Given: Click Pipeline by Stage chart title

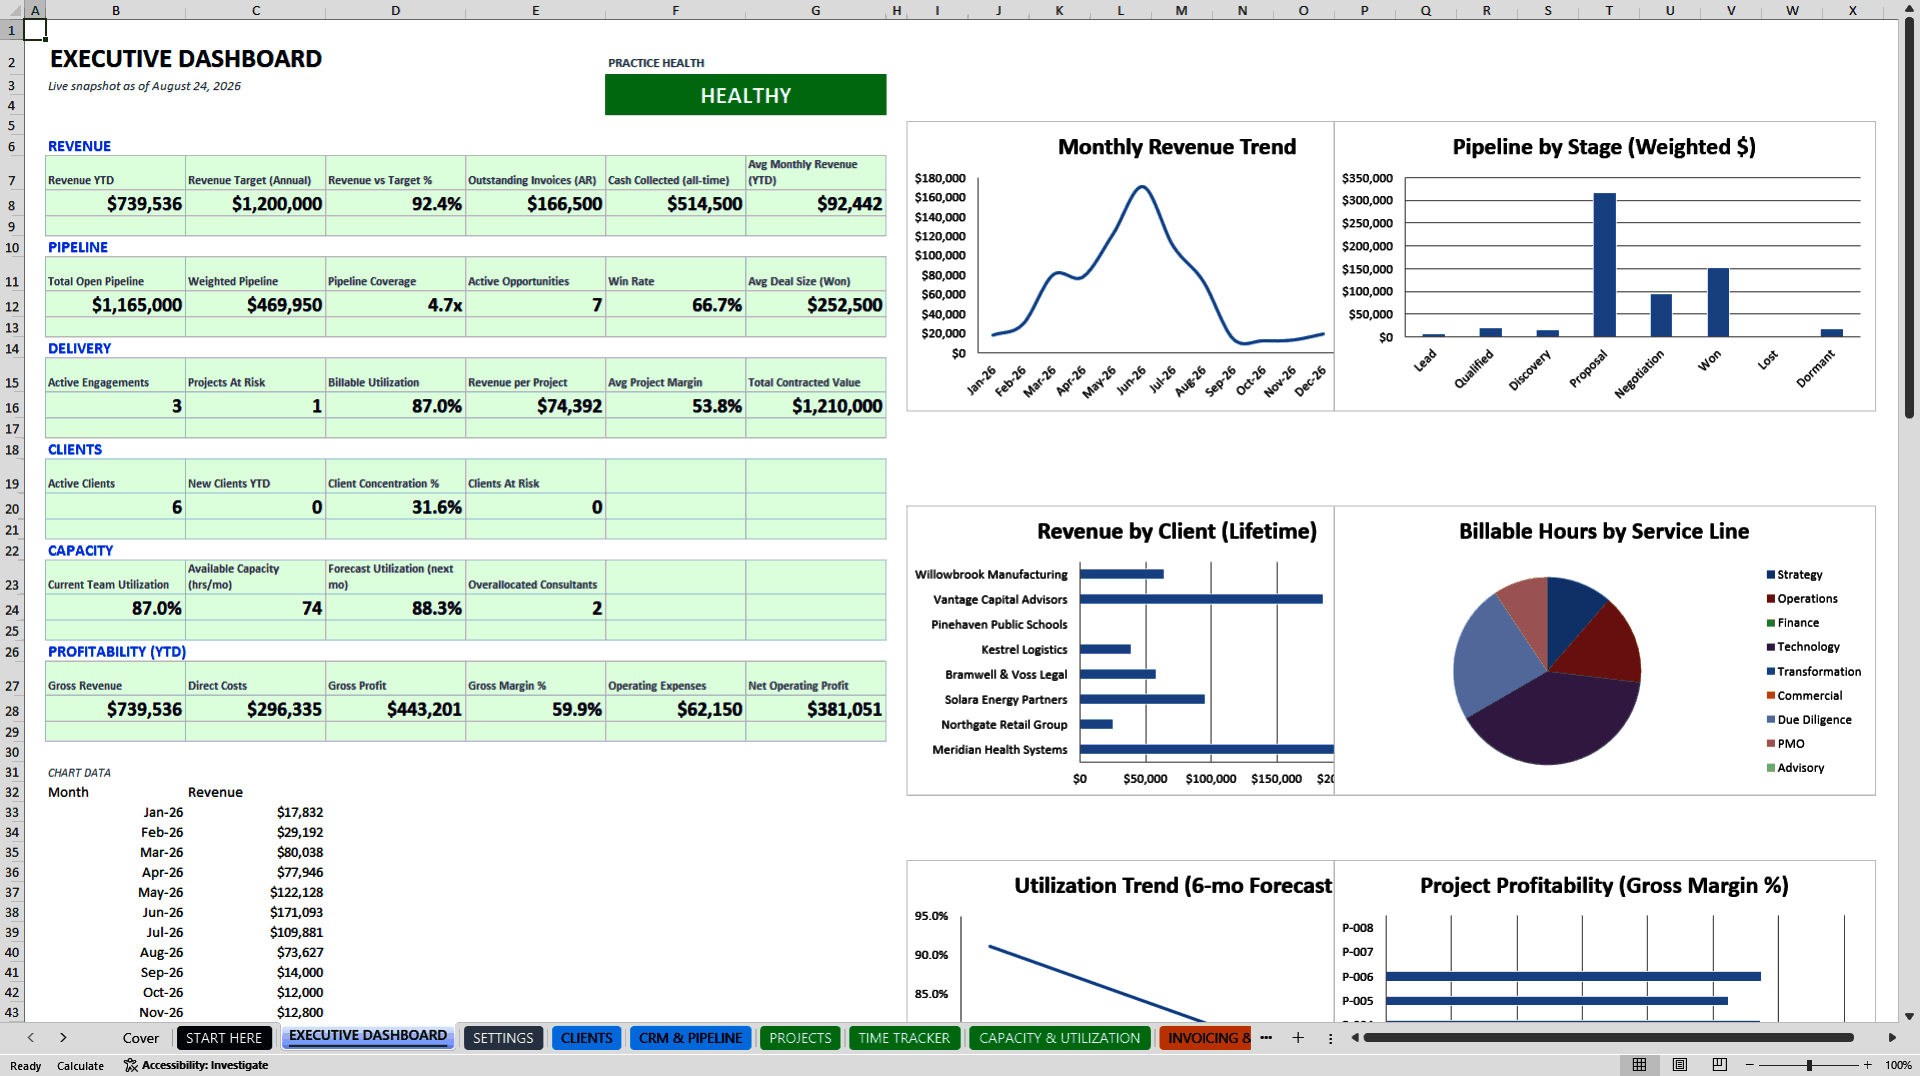Looking at the screenshot, I should tap(1604, 147).
